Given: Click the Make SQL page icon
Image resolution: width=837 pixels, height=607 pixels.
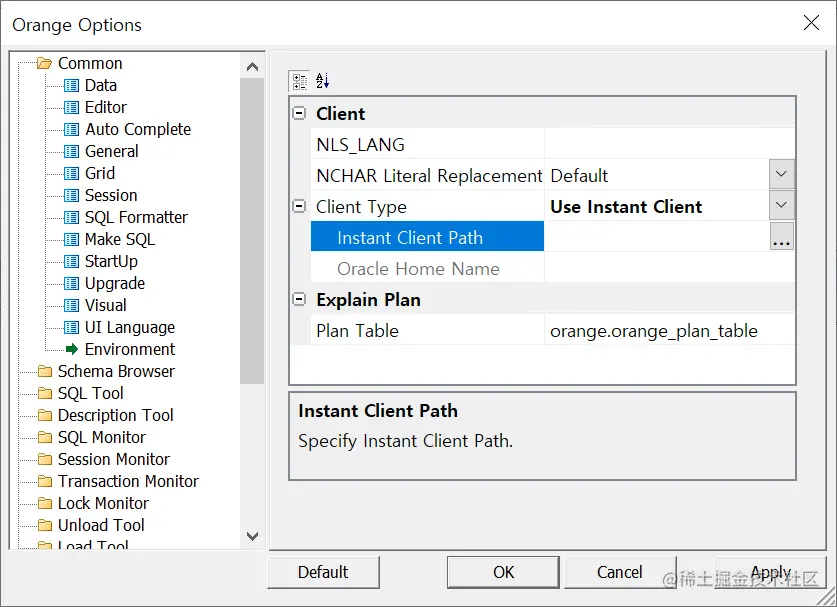Looking at the screenshot, I should (72, 239).
